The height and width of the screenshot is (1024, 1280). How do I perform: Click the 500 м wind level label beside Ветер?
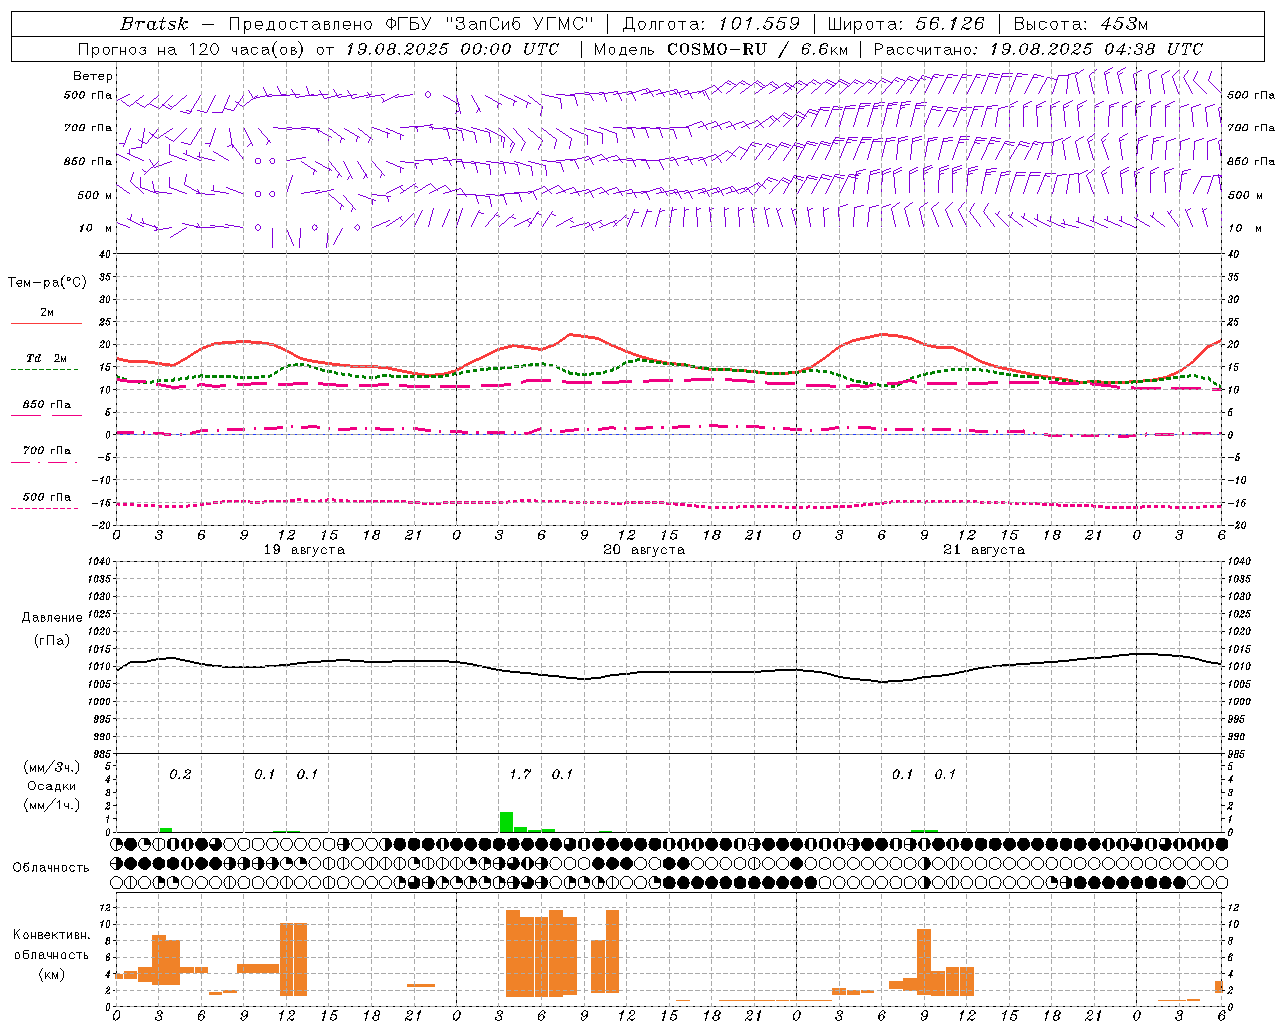pos(95,195)
